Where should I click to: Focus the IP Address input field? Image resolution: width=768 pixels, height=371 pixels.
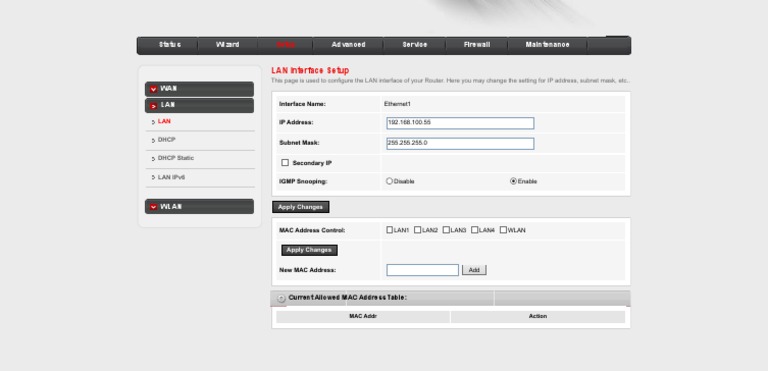pos(460,123)
